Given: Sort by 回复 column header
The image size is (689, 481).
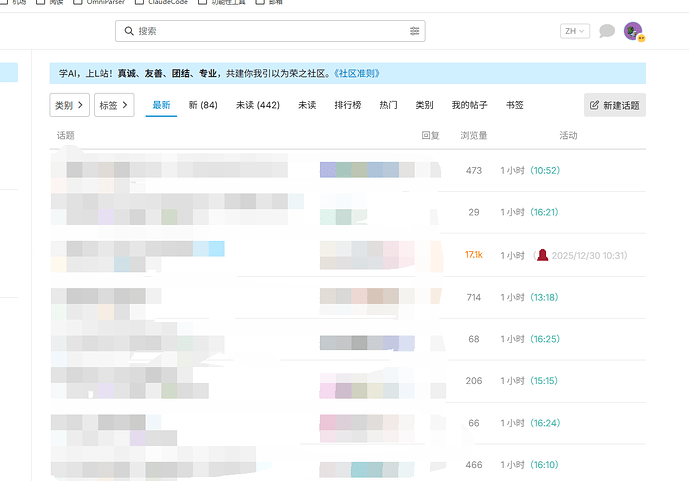Looking at the screenshot, I should point(431,135).
